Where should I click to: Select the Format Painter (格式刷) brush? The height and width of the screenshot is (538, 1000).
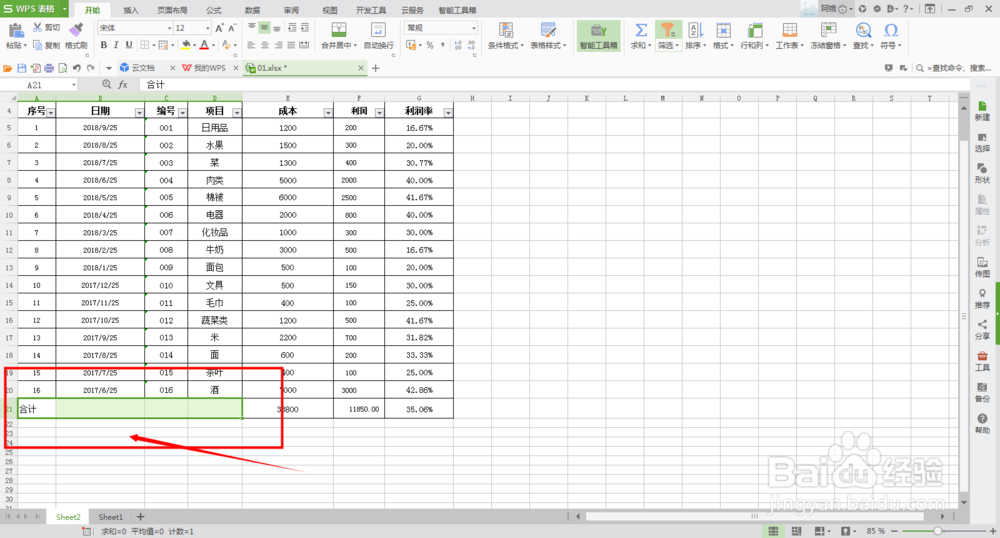pyautogui.click(x=76, y=29)
